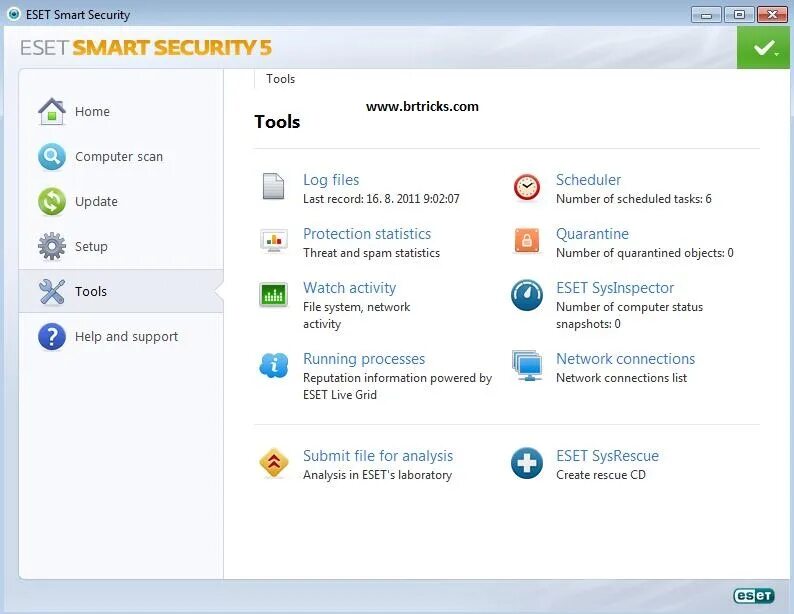Go to the Home section
Viewport: 794px width, 614px height.
click(92, 111)
